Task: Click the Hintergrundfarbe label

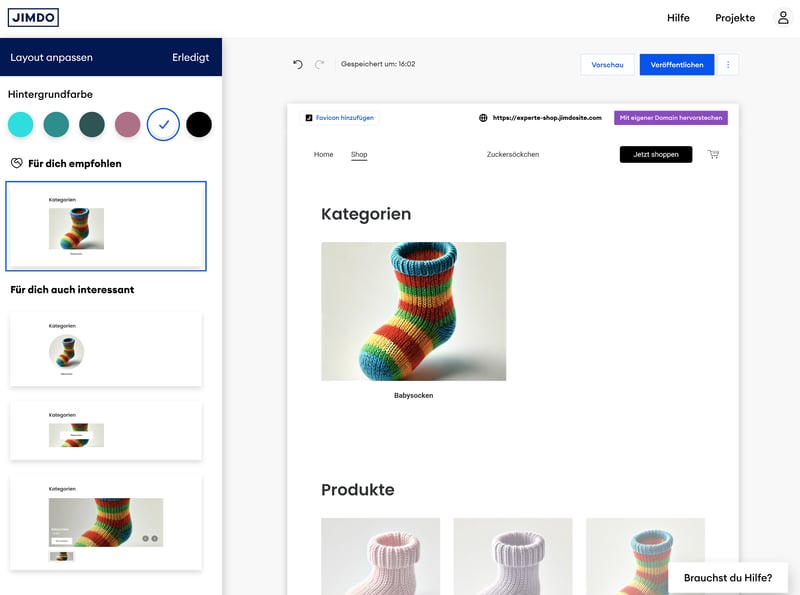Action: pyautogui.click(x=50, y=94)
